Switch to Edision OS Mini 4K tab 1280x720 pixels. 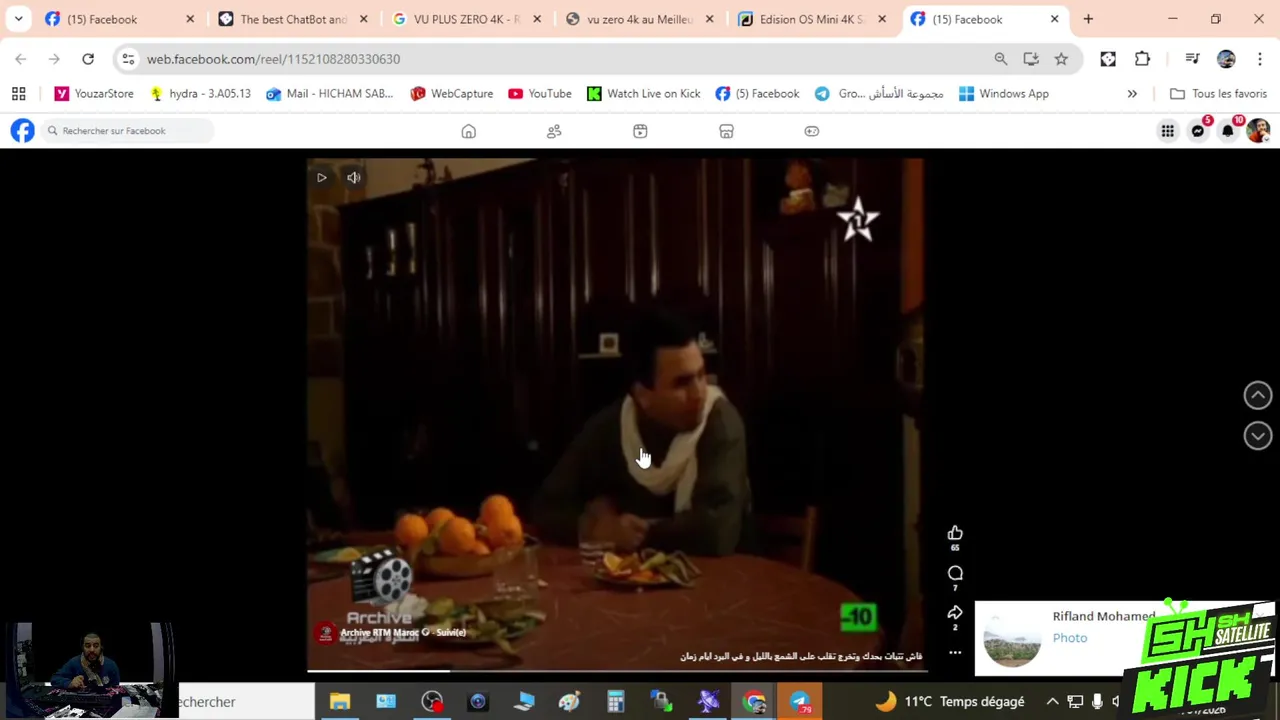812,19
